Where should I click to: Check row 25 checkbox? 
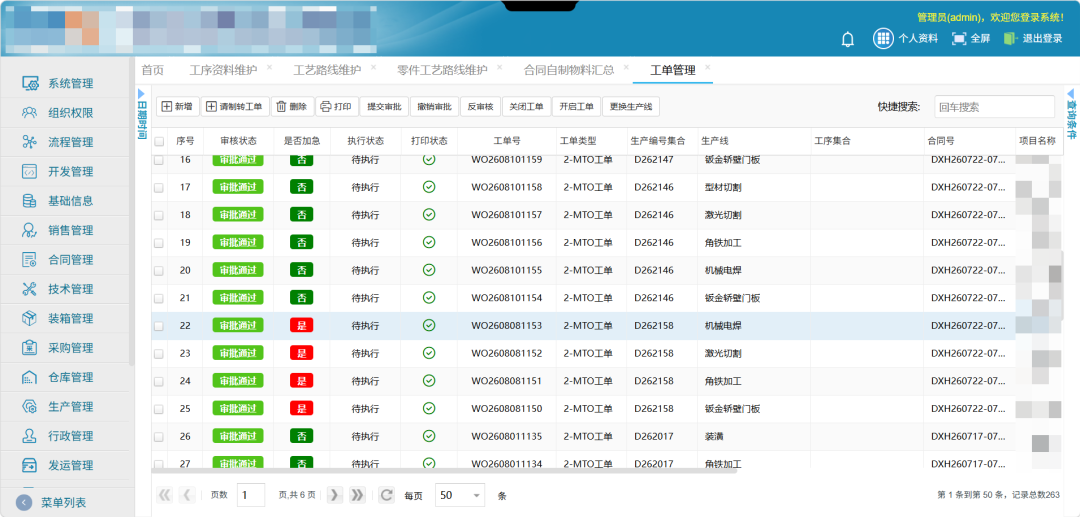pos(159,409)
